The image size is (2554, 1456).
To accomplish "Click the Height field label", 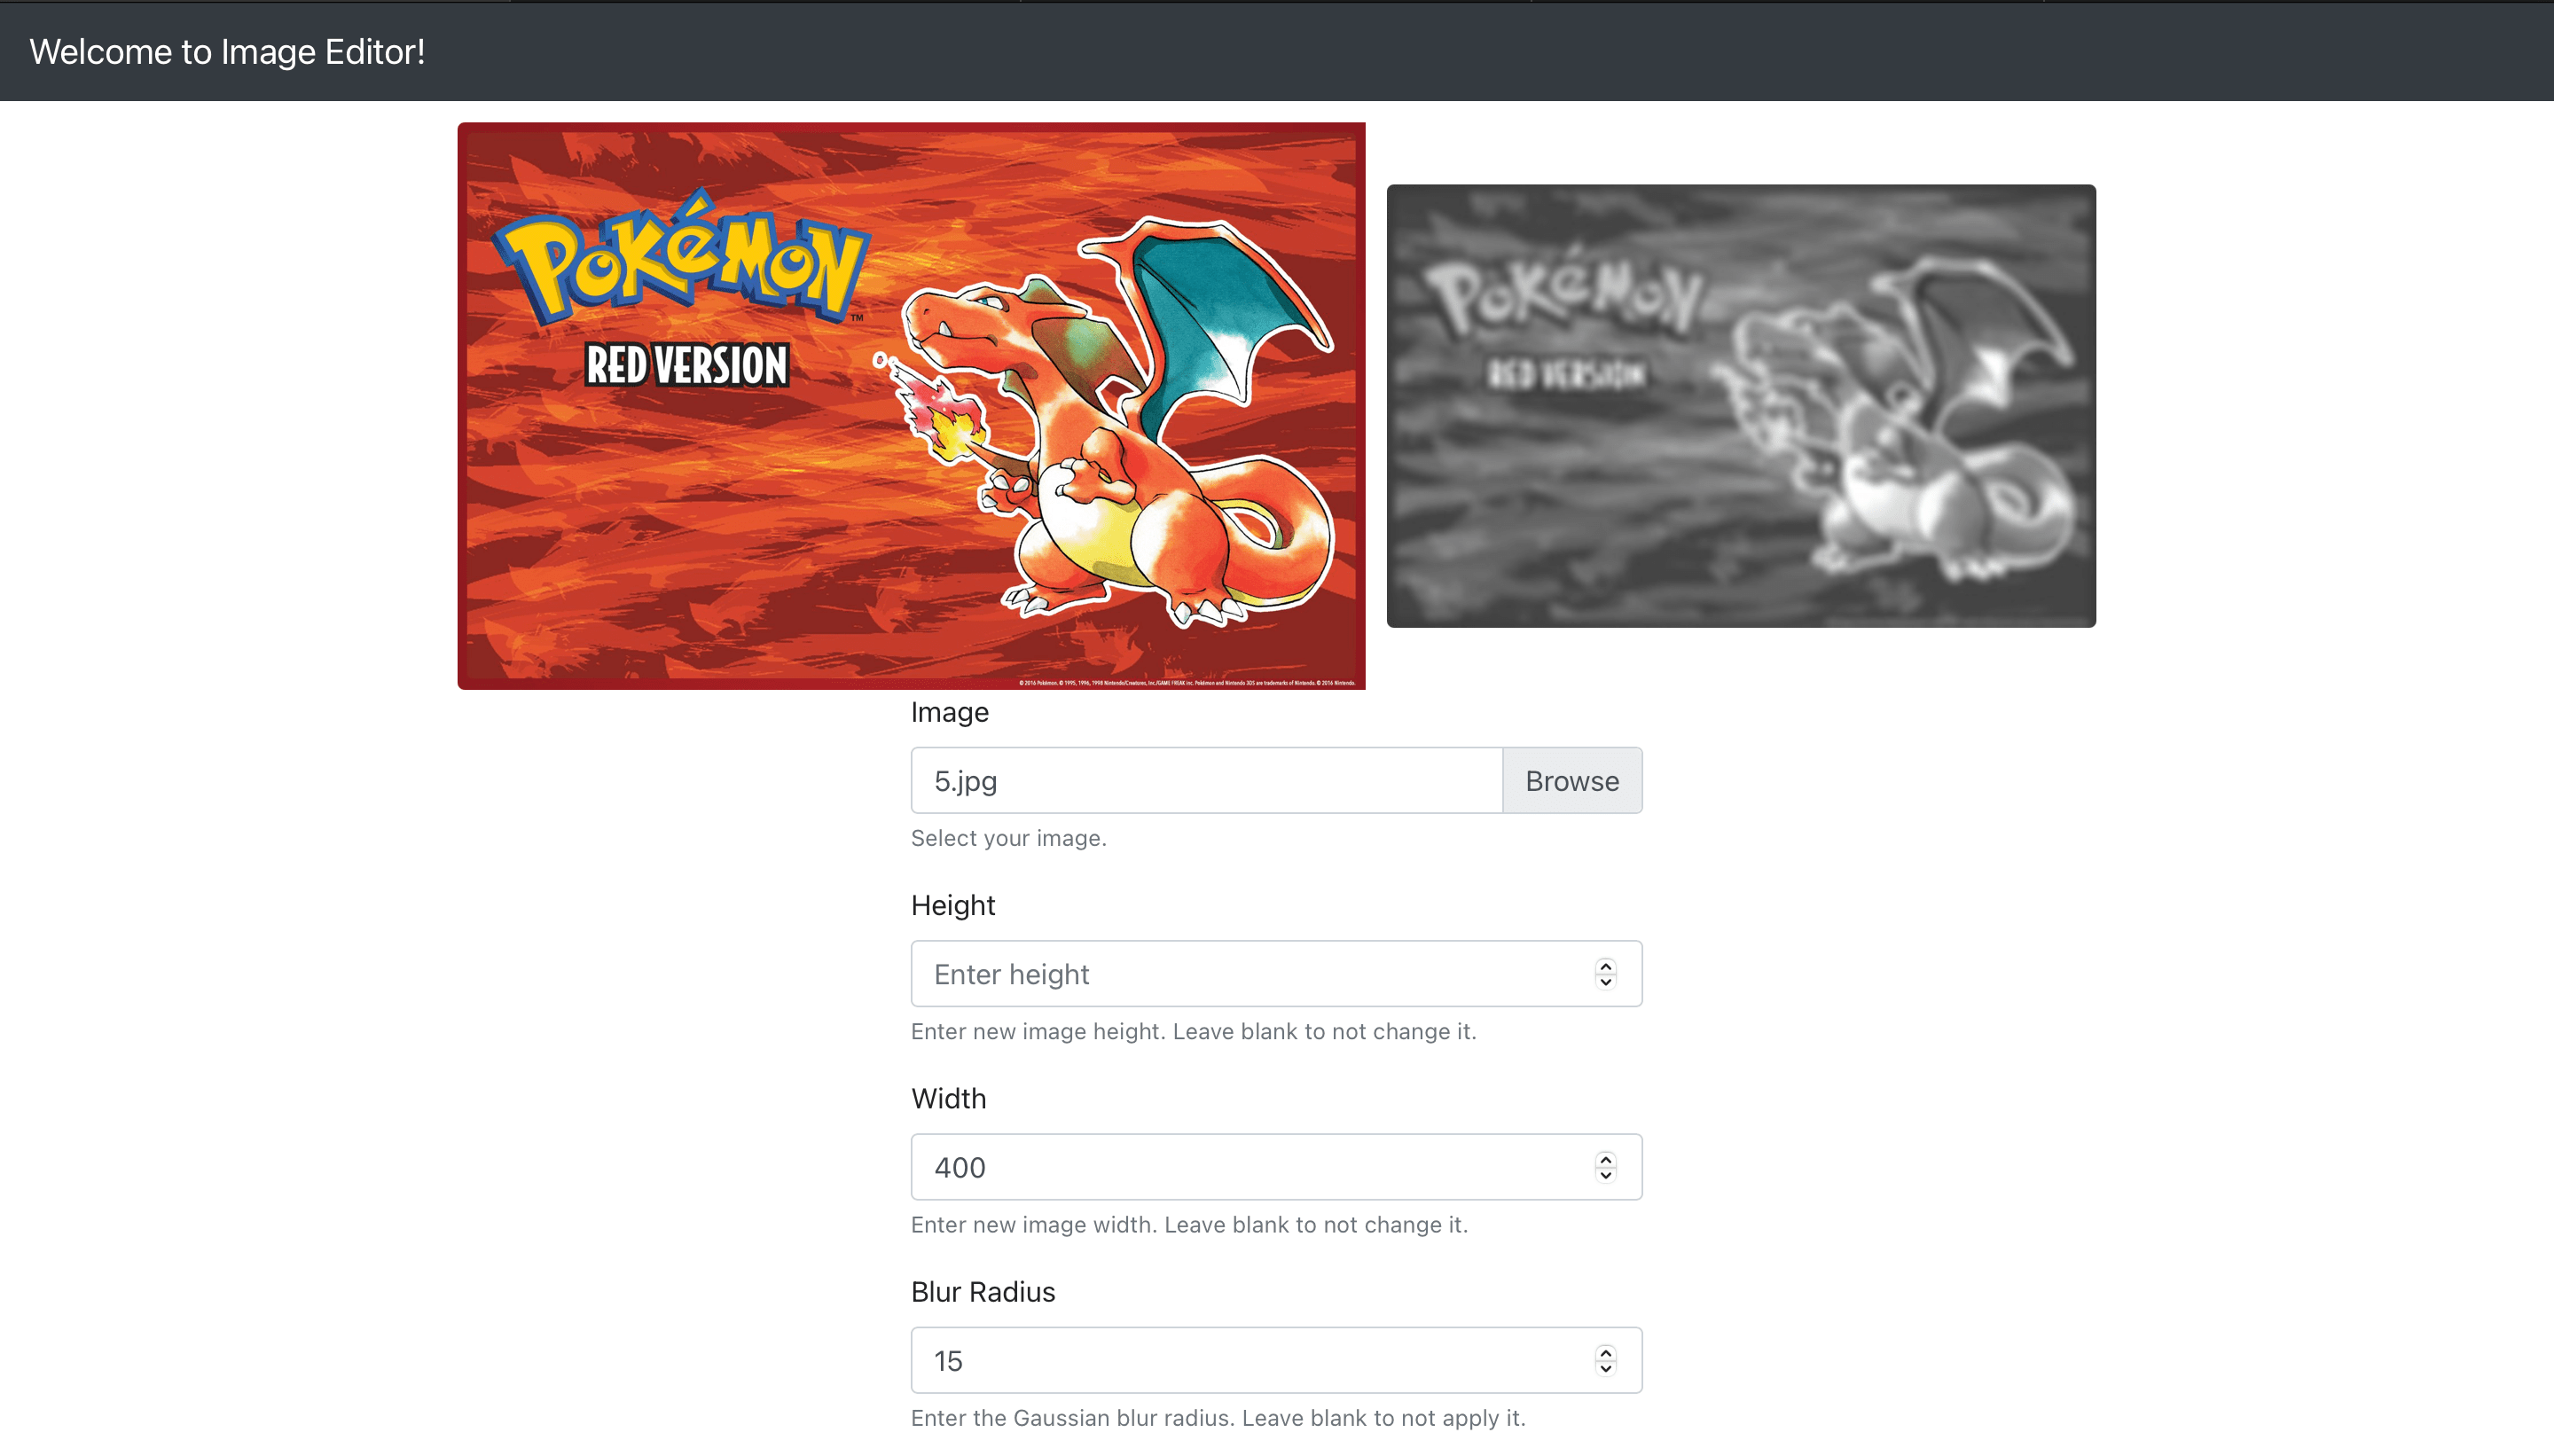I will 953,905.
